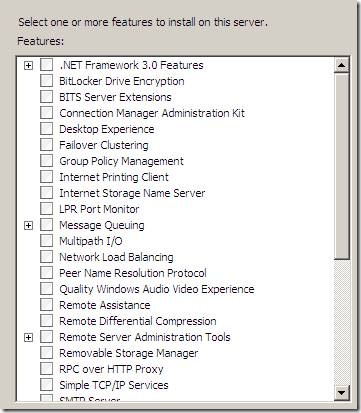Select the RPC over HTTP Proxy label
This screenshot has height=413, width=361.
click(x=111, y=369)
